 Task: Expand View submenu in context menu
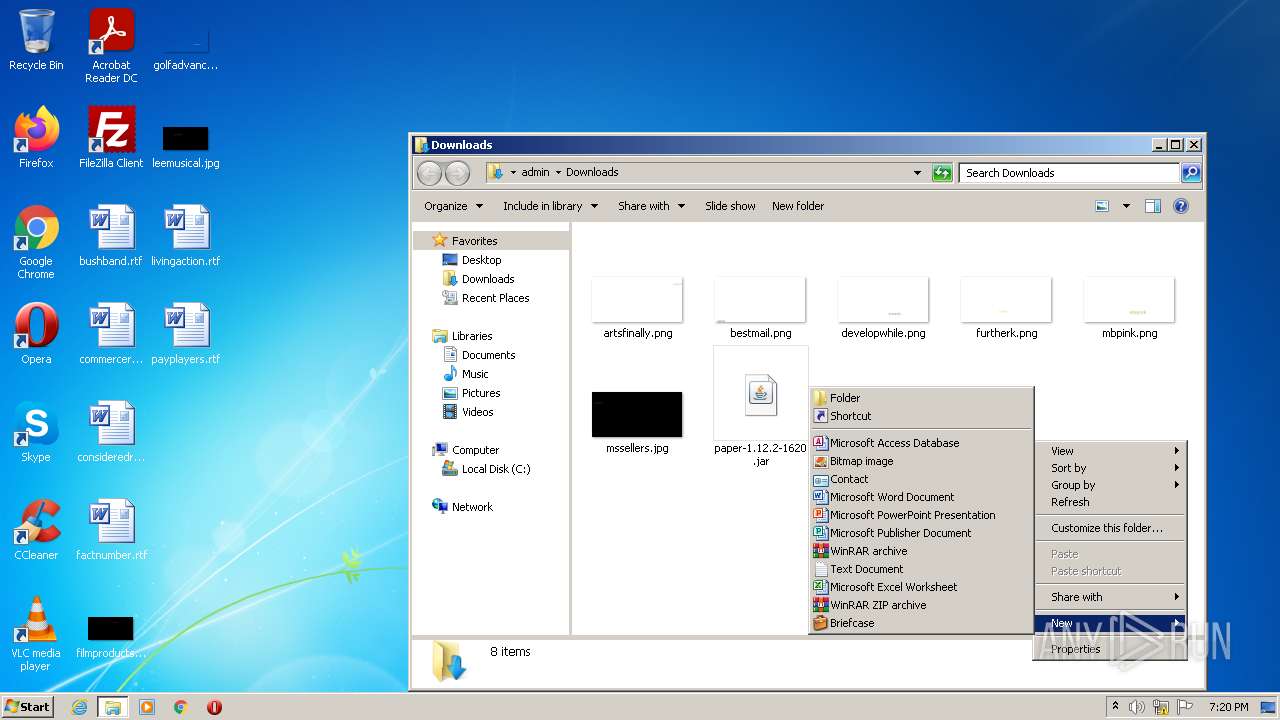tap(1110, 451)
